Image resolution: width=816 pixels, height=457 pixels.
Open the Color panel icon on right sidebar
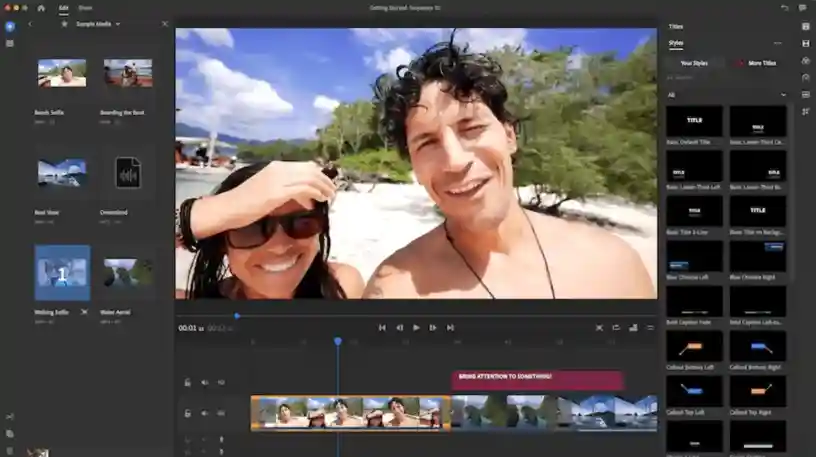tap(806, 61)
